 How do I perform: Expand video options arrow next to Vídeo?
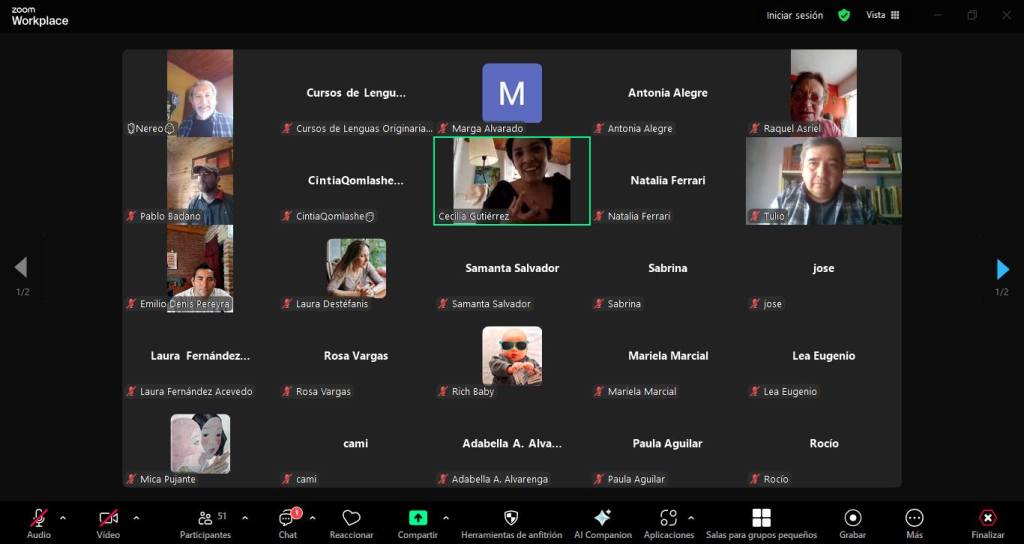point(136,518)
